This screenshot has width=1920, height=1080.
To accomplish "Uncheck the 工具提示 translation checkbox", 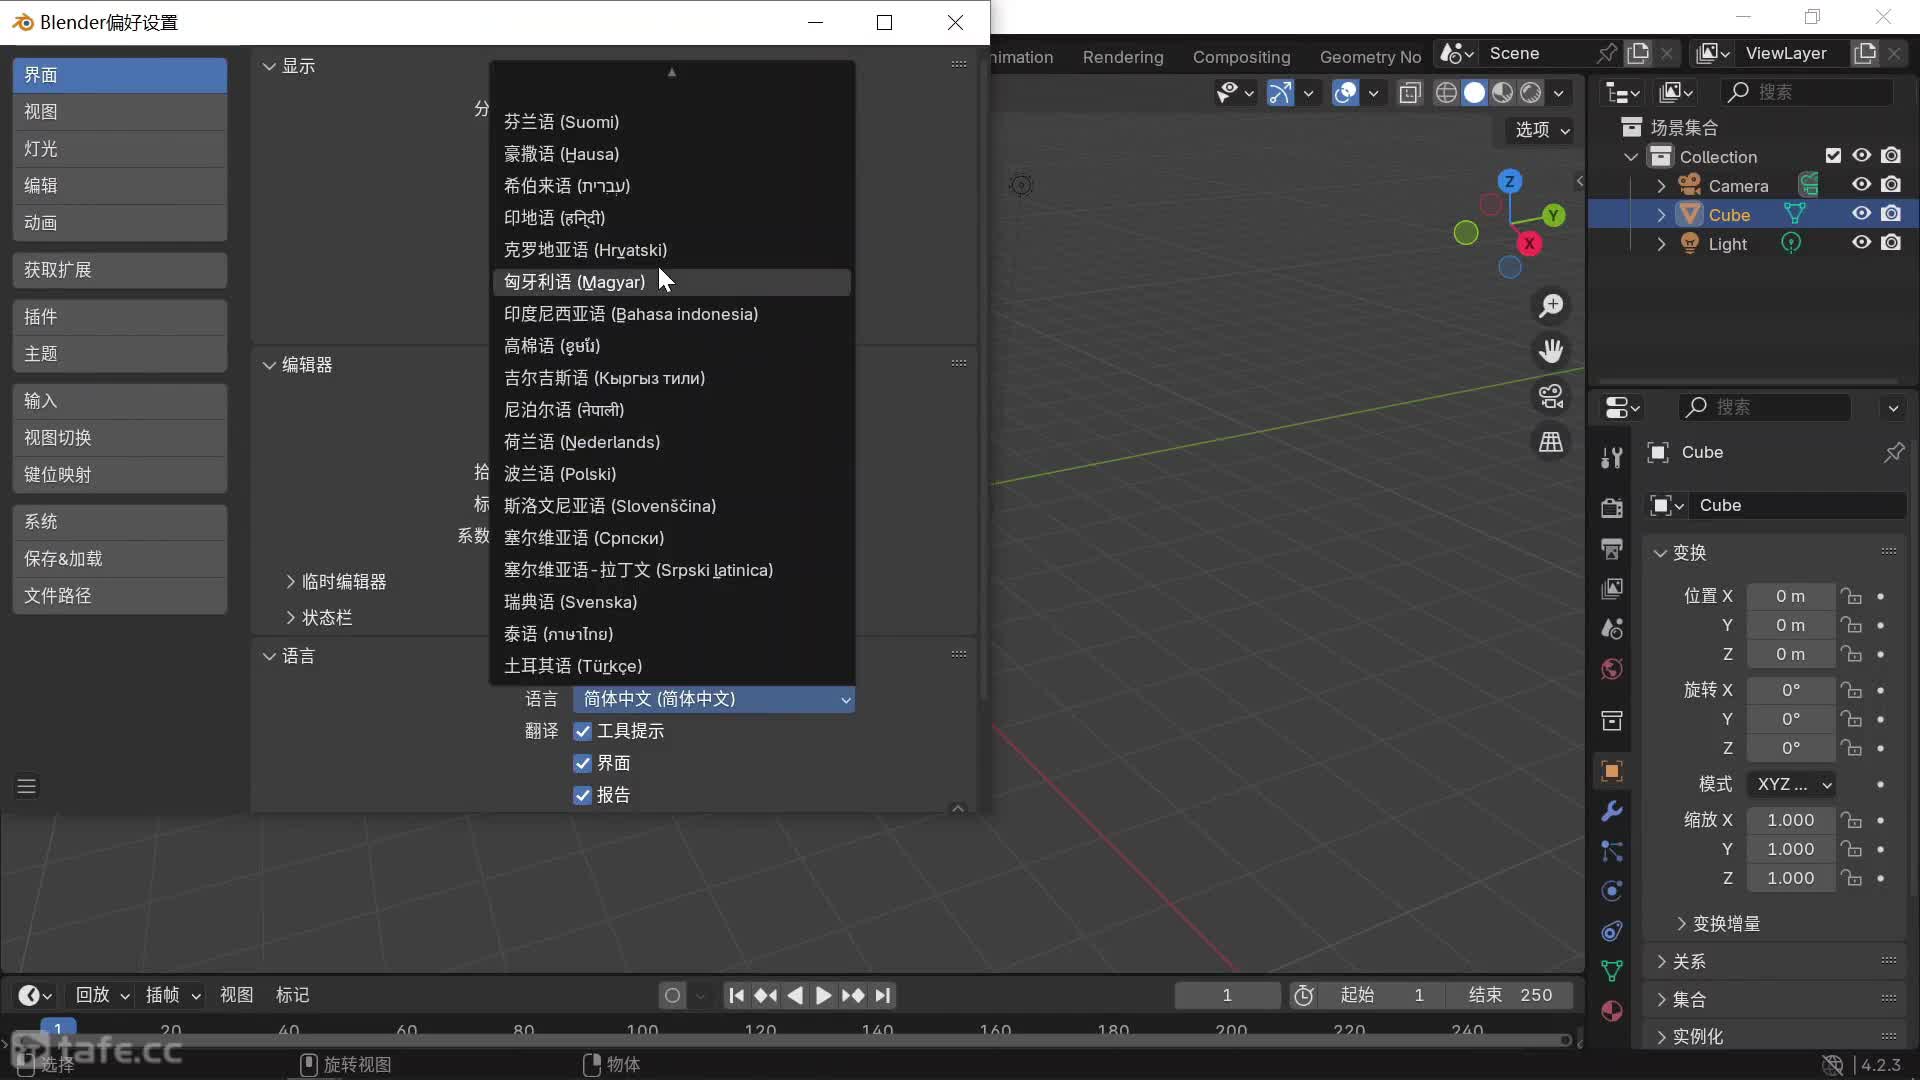I will pos(584,731).
